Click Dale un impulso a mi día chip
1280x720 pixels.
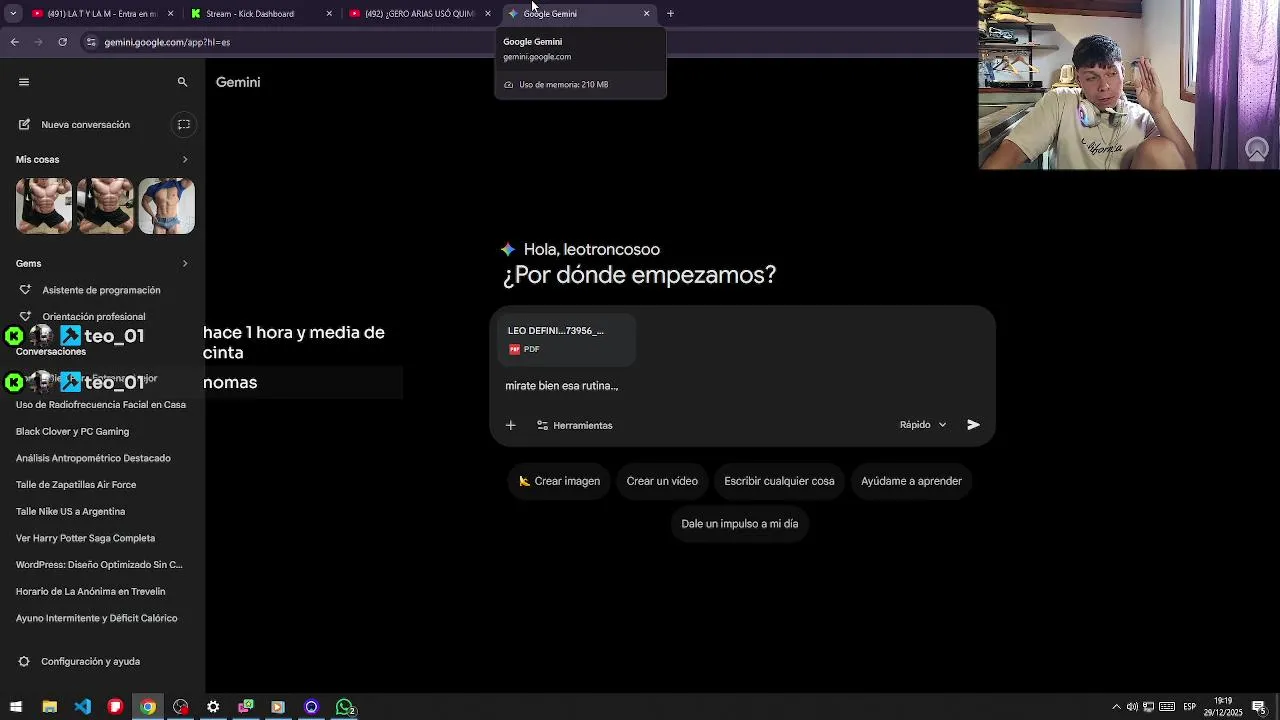(x=739, y=524)
